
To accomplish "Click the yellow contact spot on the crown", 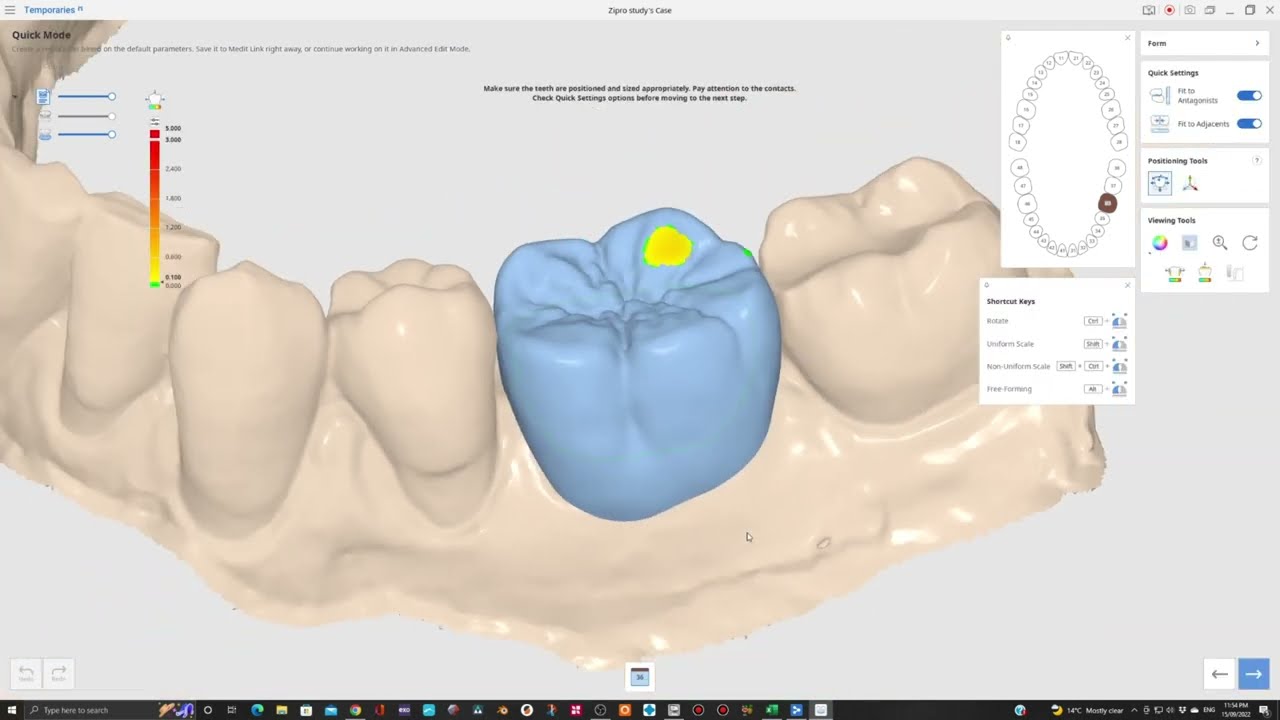I will (667, 246).
